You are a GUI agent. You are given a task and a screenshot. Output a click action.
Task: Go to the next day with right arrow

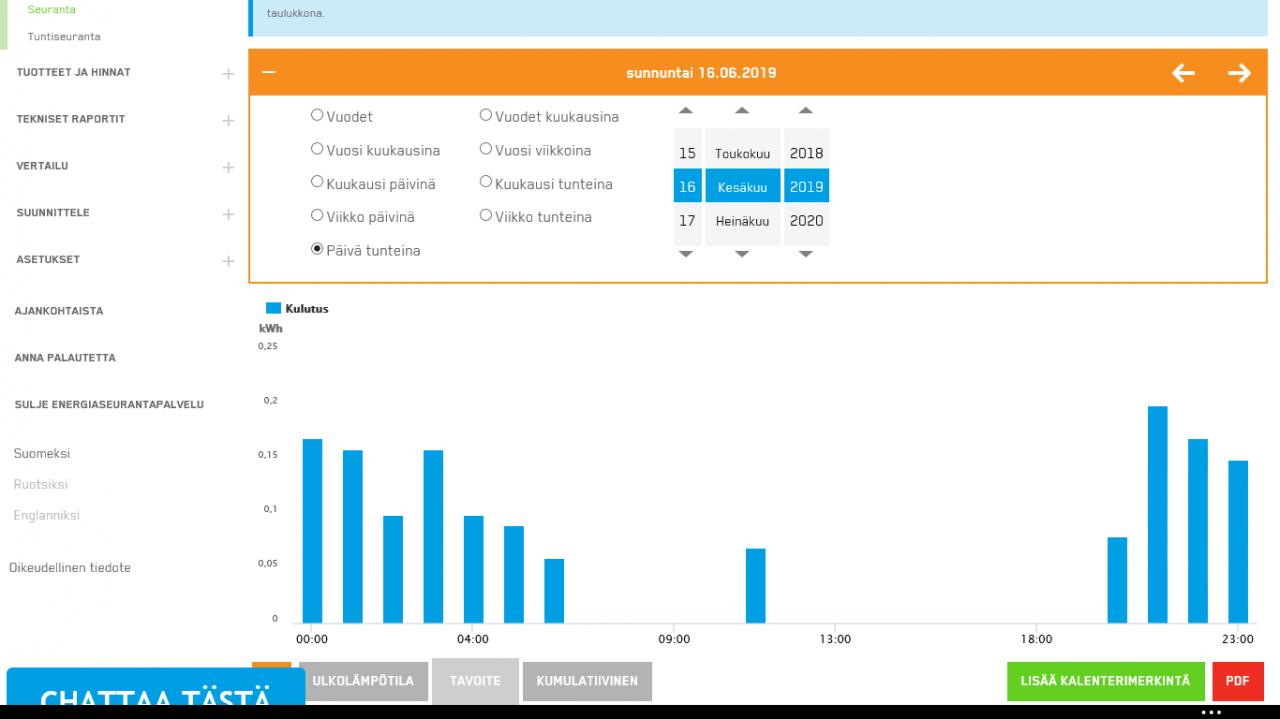[x=1239, y=73]
